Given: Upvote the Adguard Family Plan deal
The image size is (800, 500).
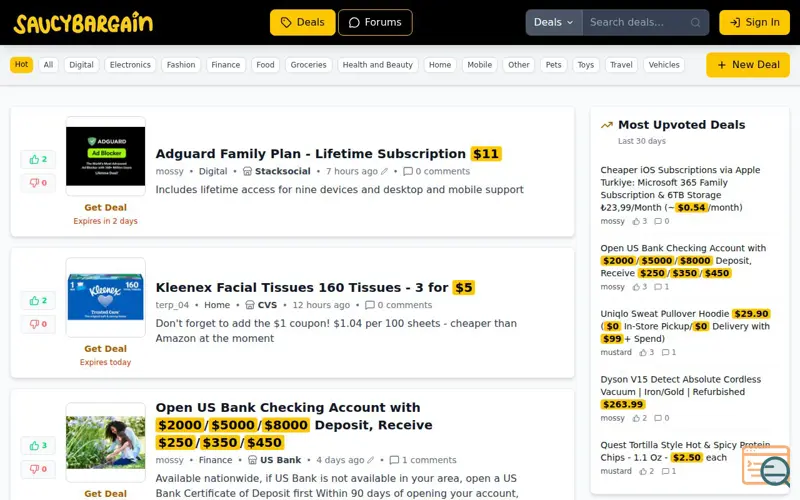Looking at the screenshot, I should coord(38,159).
